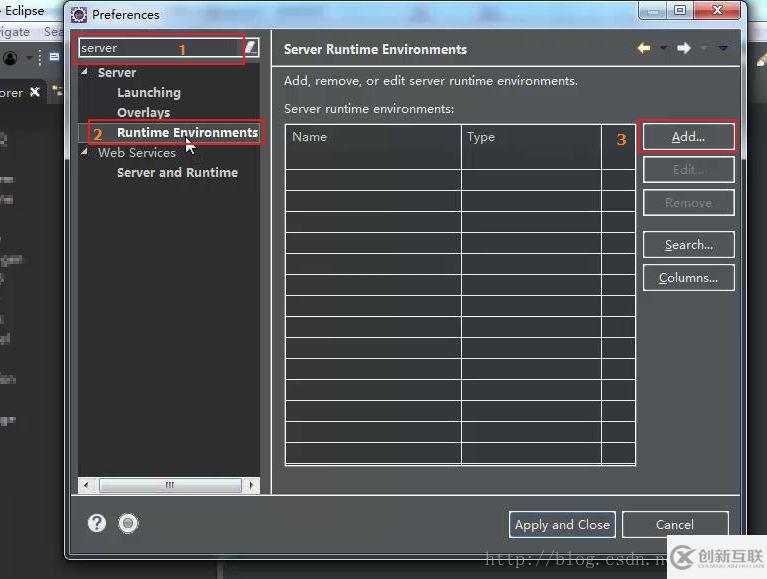Select Runtime Environments in the tree
Viewport: 767px width, 579px height.
tap(187, 133)
